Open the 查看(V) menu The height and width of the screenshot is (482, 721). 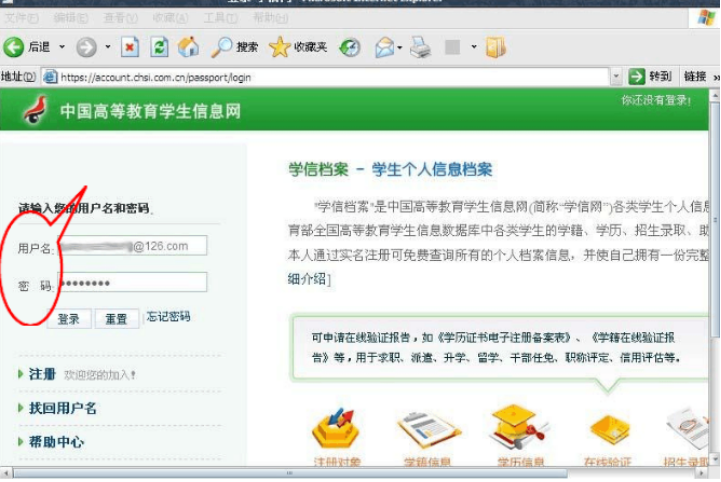pyautogui.click(x=120, y=18)
